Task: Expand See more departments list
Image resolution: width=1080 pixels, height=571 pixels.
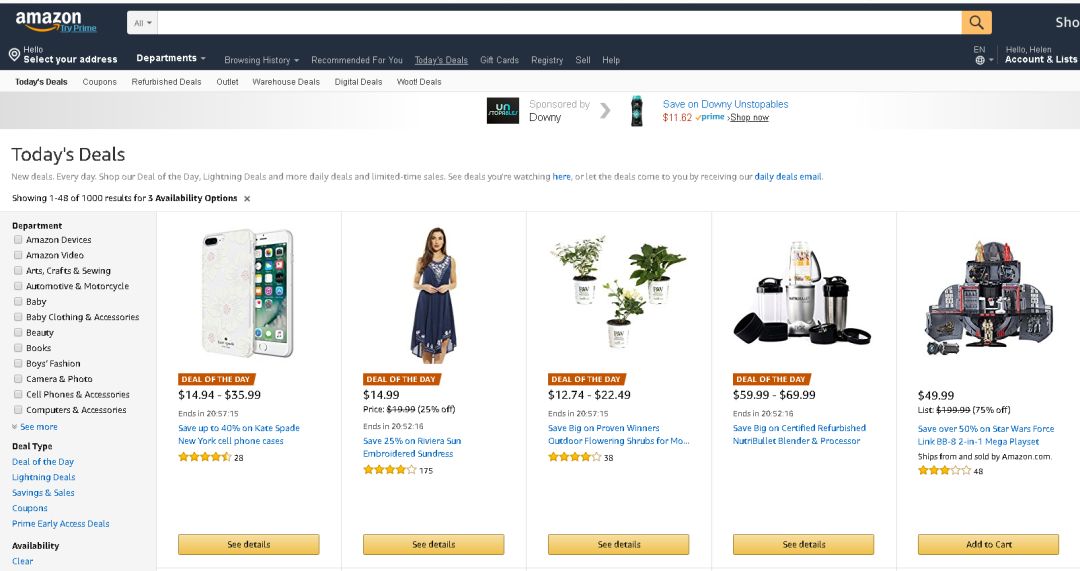Action: (x=34, y=427)
